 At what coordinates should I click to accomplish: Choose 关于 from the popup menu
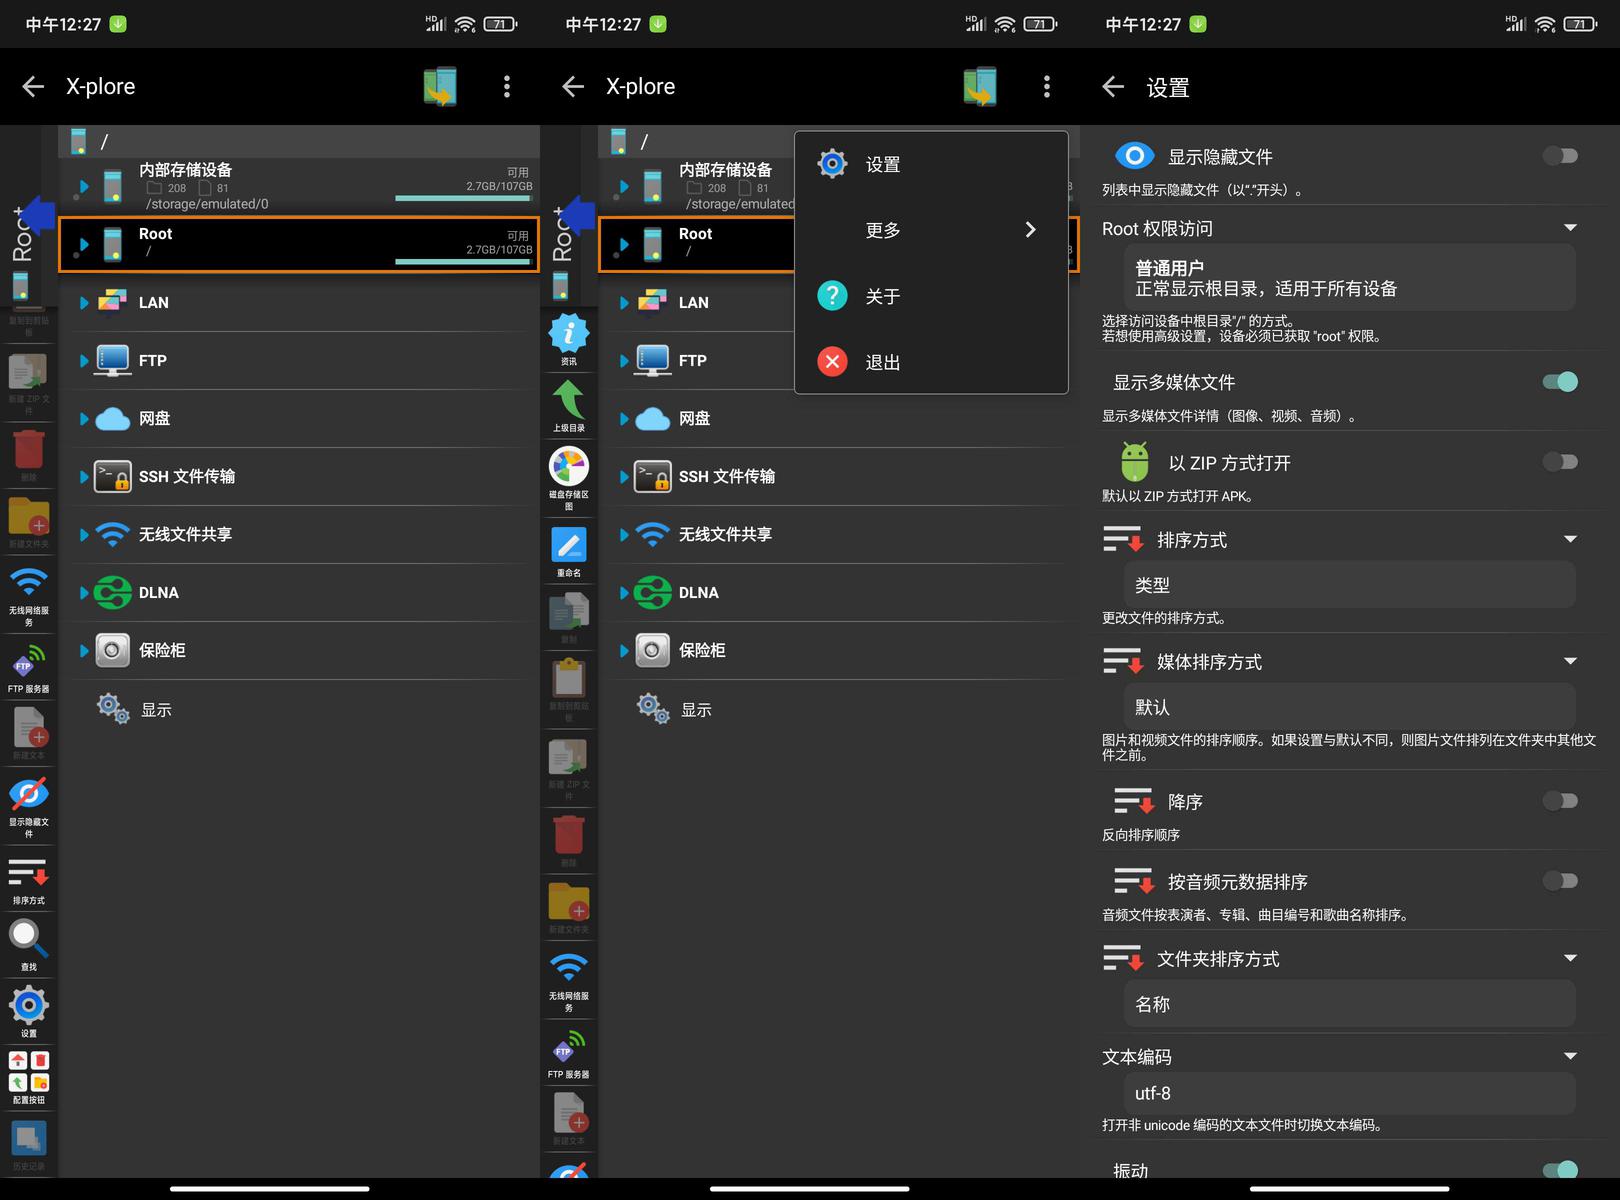pyautogui.click(x=882, y=296)
